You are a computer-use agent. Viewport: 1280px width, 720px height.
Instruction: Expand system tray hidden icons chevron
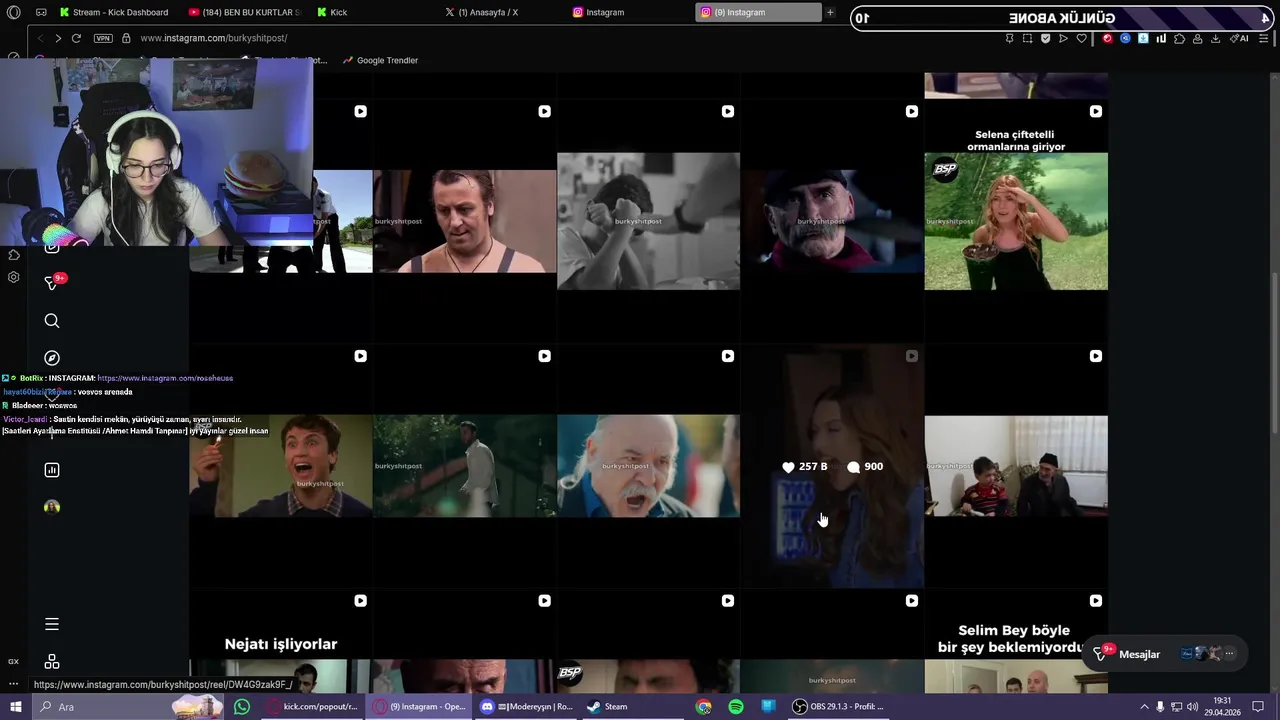(x=1144, y=707)
